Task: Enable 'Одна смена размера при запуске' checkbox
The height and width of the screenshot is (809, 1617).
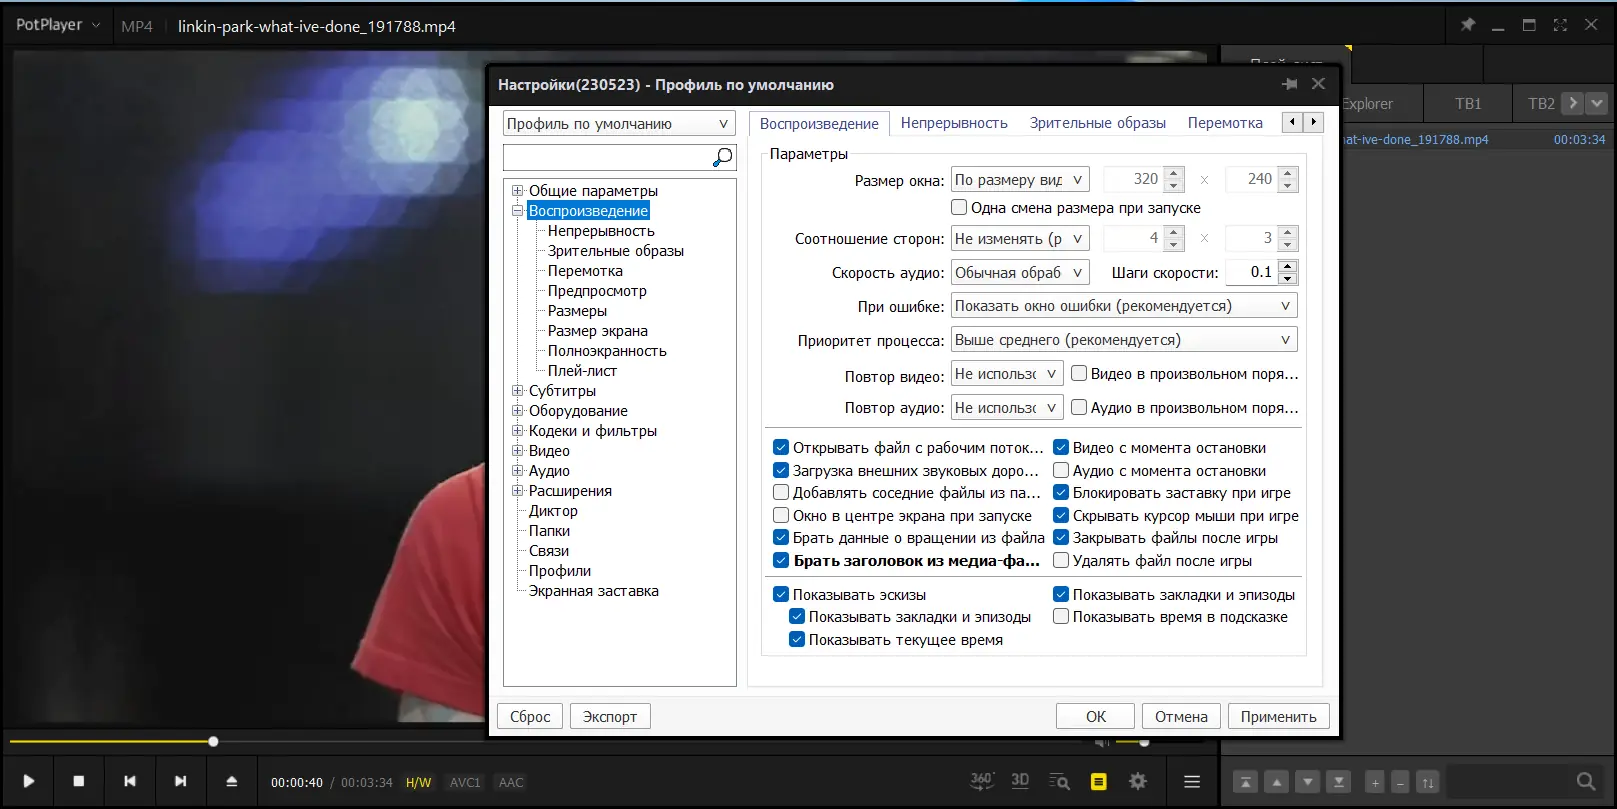Action: click(x=959, y=208)
